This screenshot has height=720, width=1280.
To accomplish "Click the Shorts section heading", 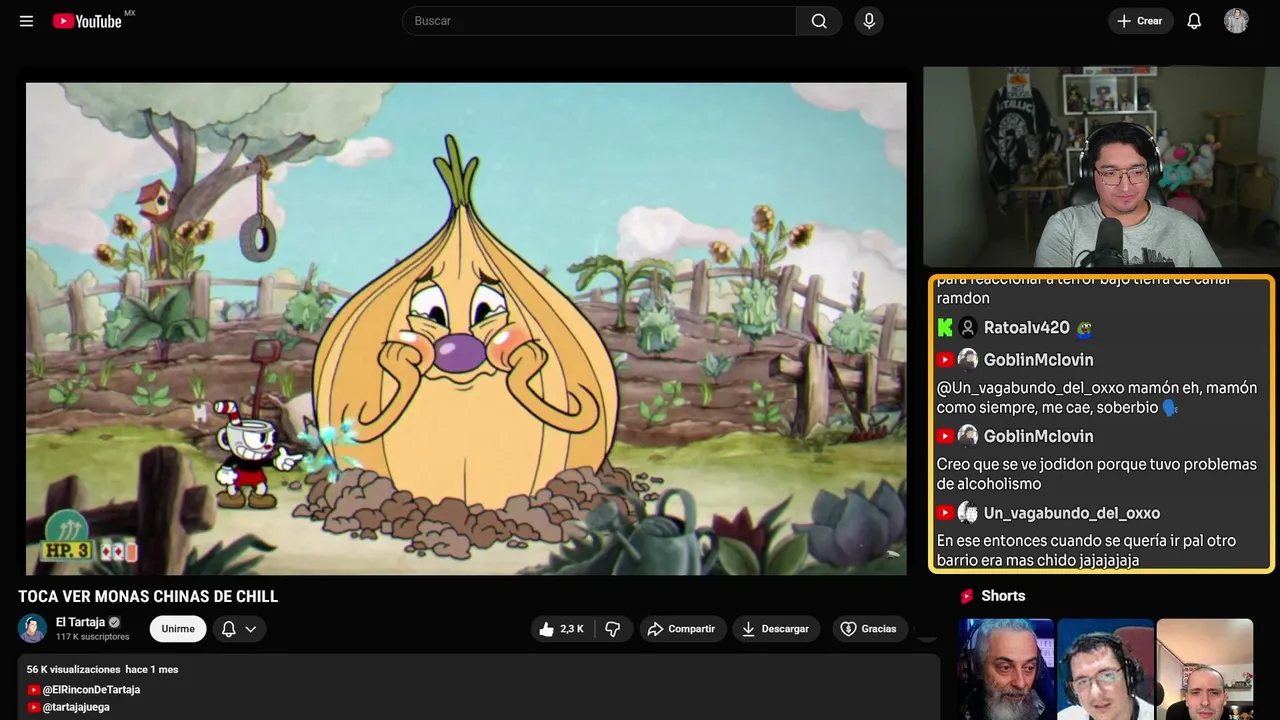I will tap(1003, 596).
